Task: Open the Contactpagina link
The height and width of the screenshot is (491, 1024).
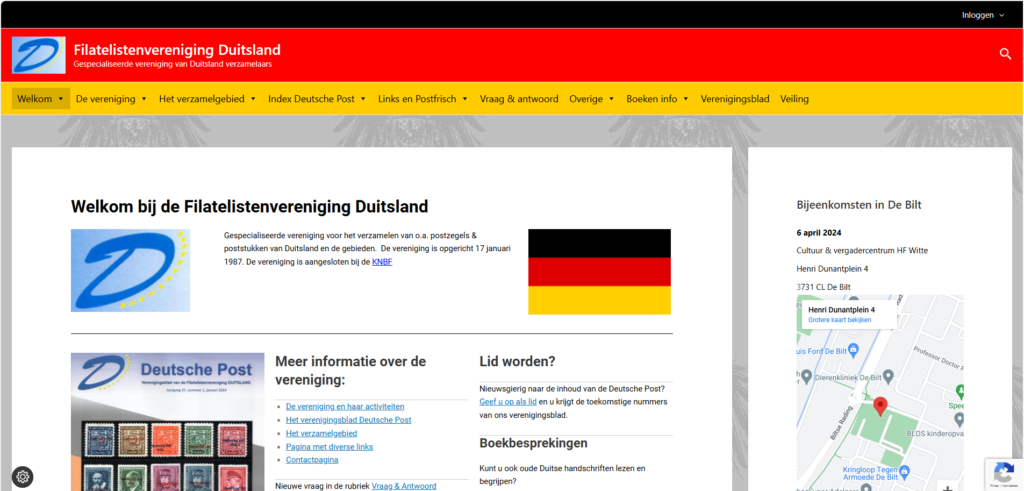Action: pyautogui.click(x=312, y=460)
